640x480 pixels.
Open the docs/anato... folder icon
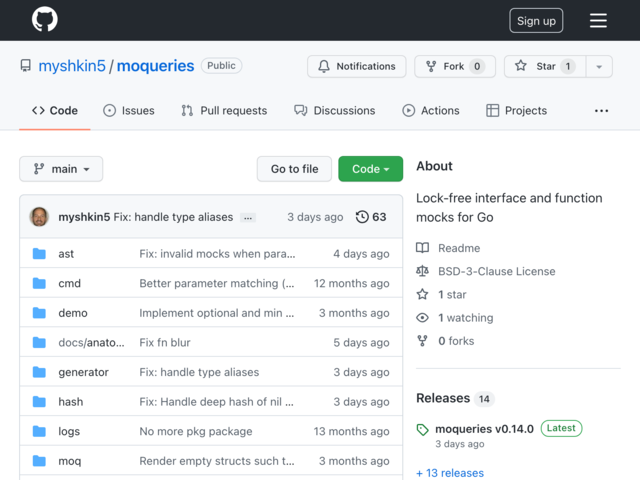click(39, 342)
